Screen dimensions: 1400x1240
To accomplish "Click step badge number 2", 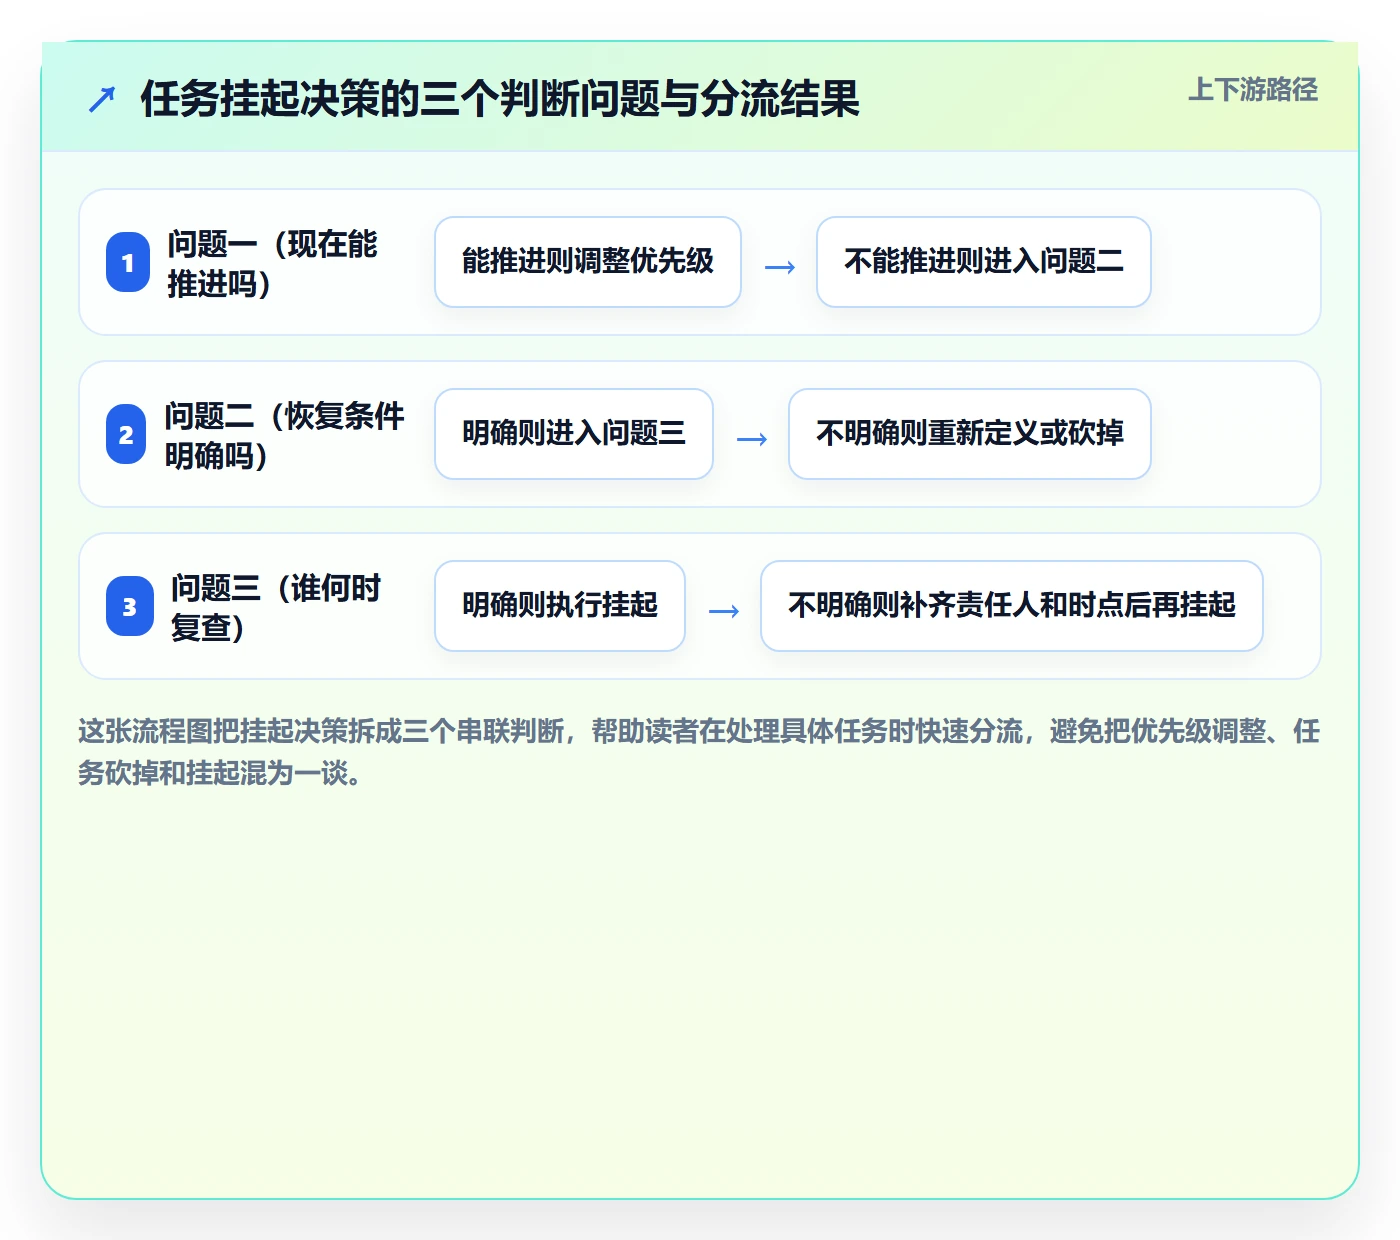I will click(x=126, y=434).
